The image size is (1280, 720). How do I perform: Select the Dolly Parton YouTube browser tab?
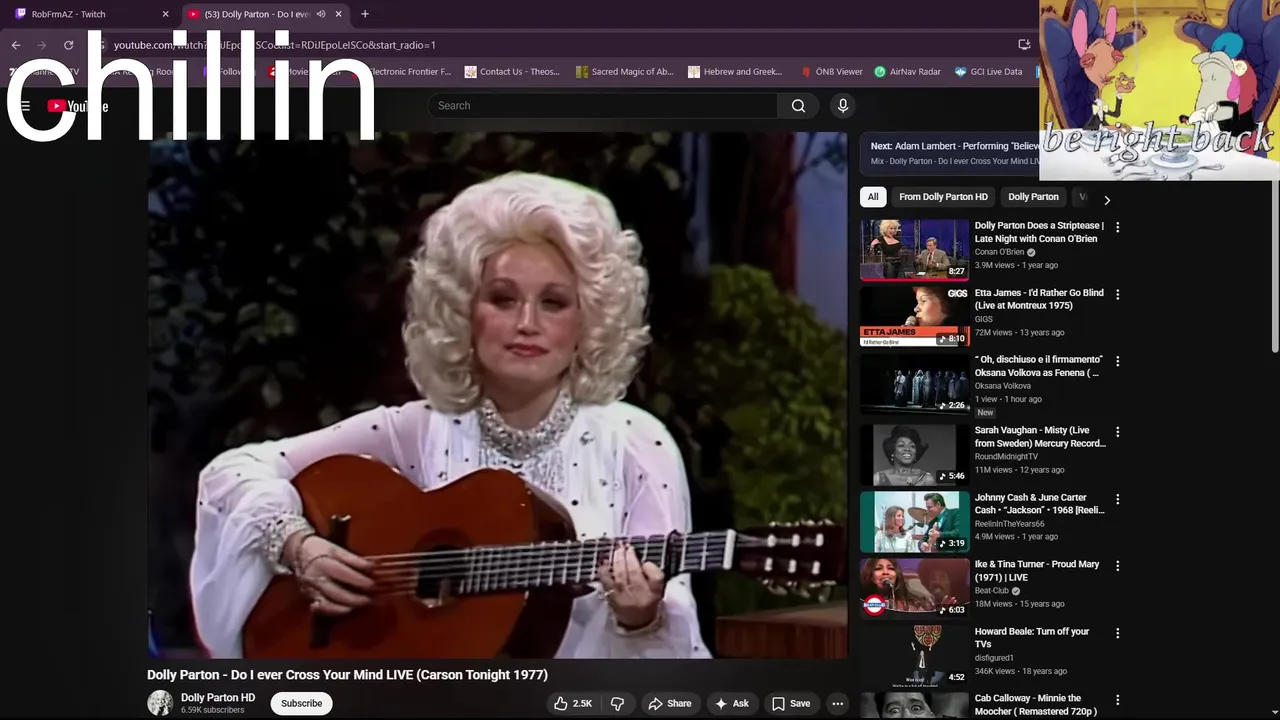click(x=265, y=14)
